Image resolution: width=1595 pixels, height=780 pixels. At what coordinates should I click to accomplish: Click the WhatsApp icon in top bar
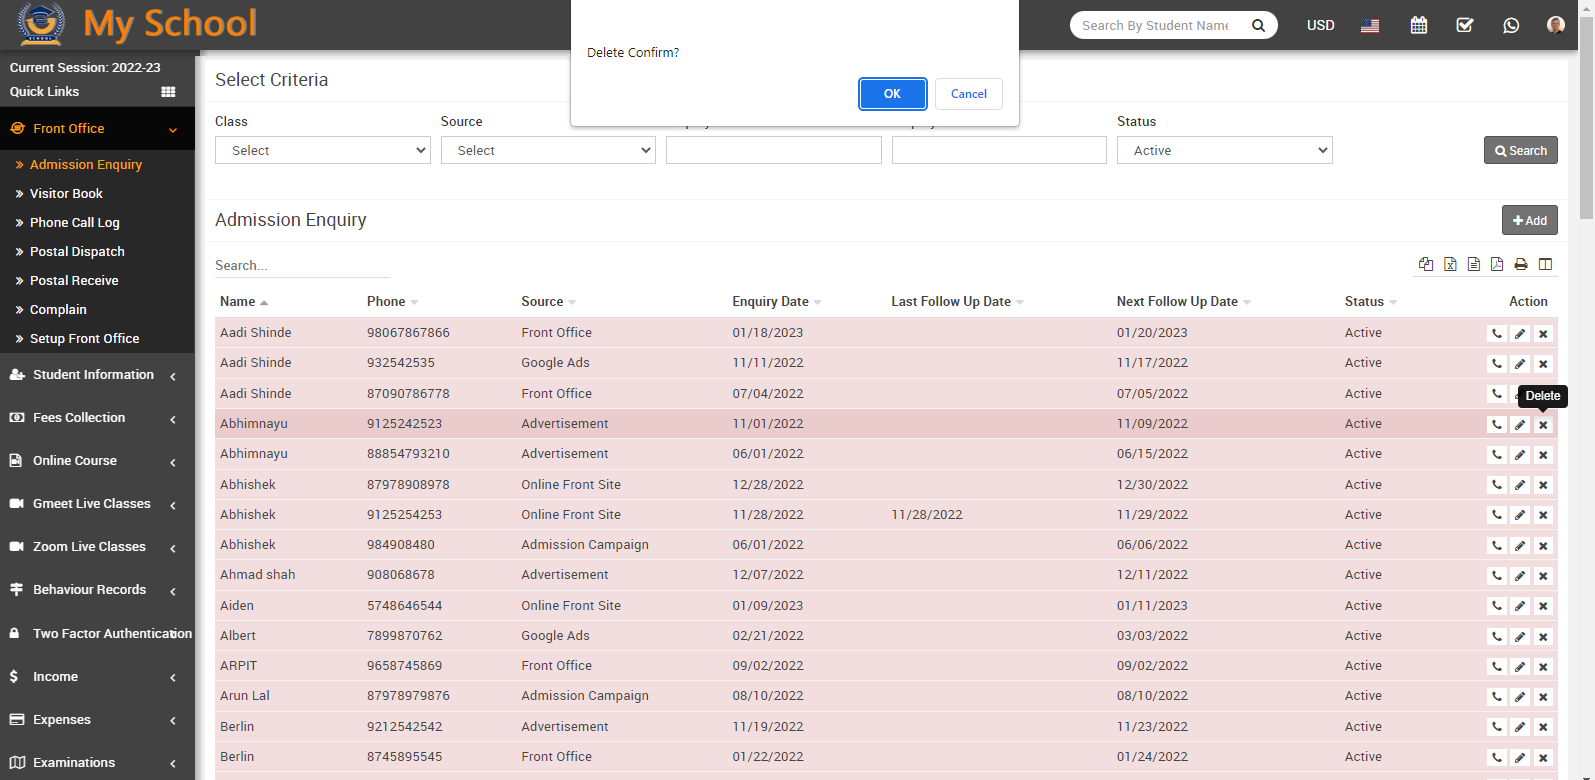pos(1510,25)
